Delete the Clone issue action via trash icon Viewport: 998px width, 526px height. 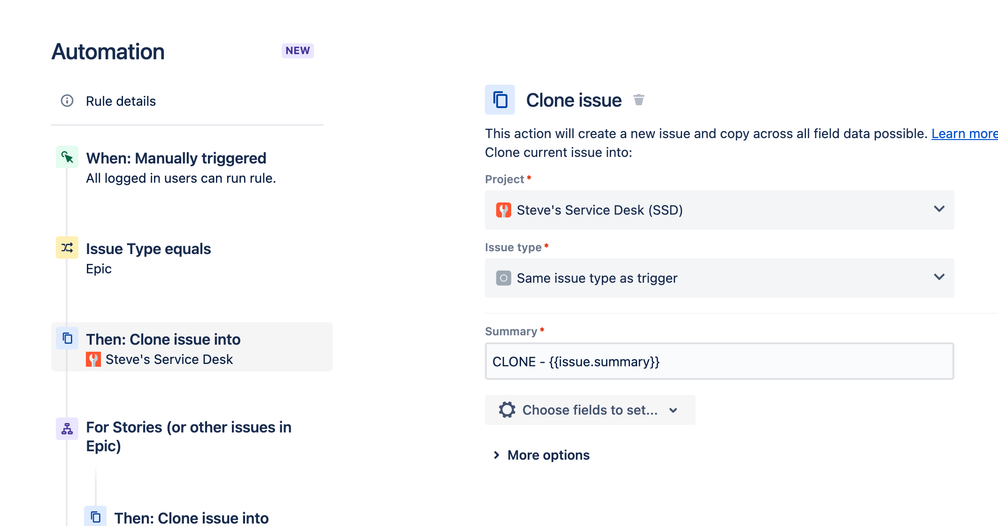point(639,100)
